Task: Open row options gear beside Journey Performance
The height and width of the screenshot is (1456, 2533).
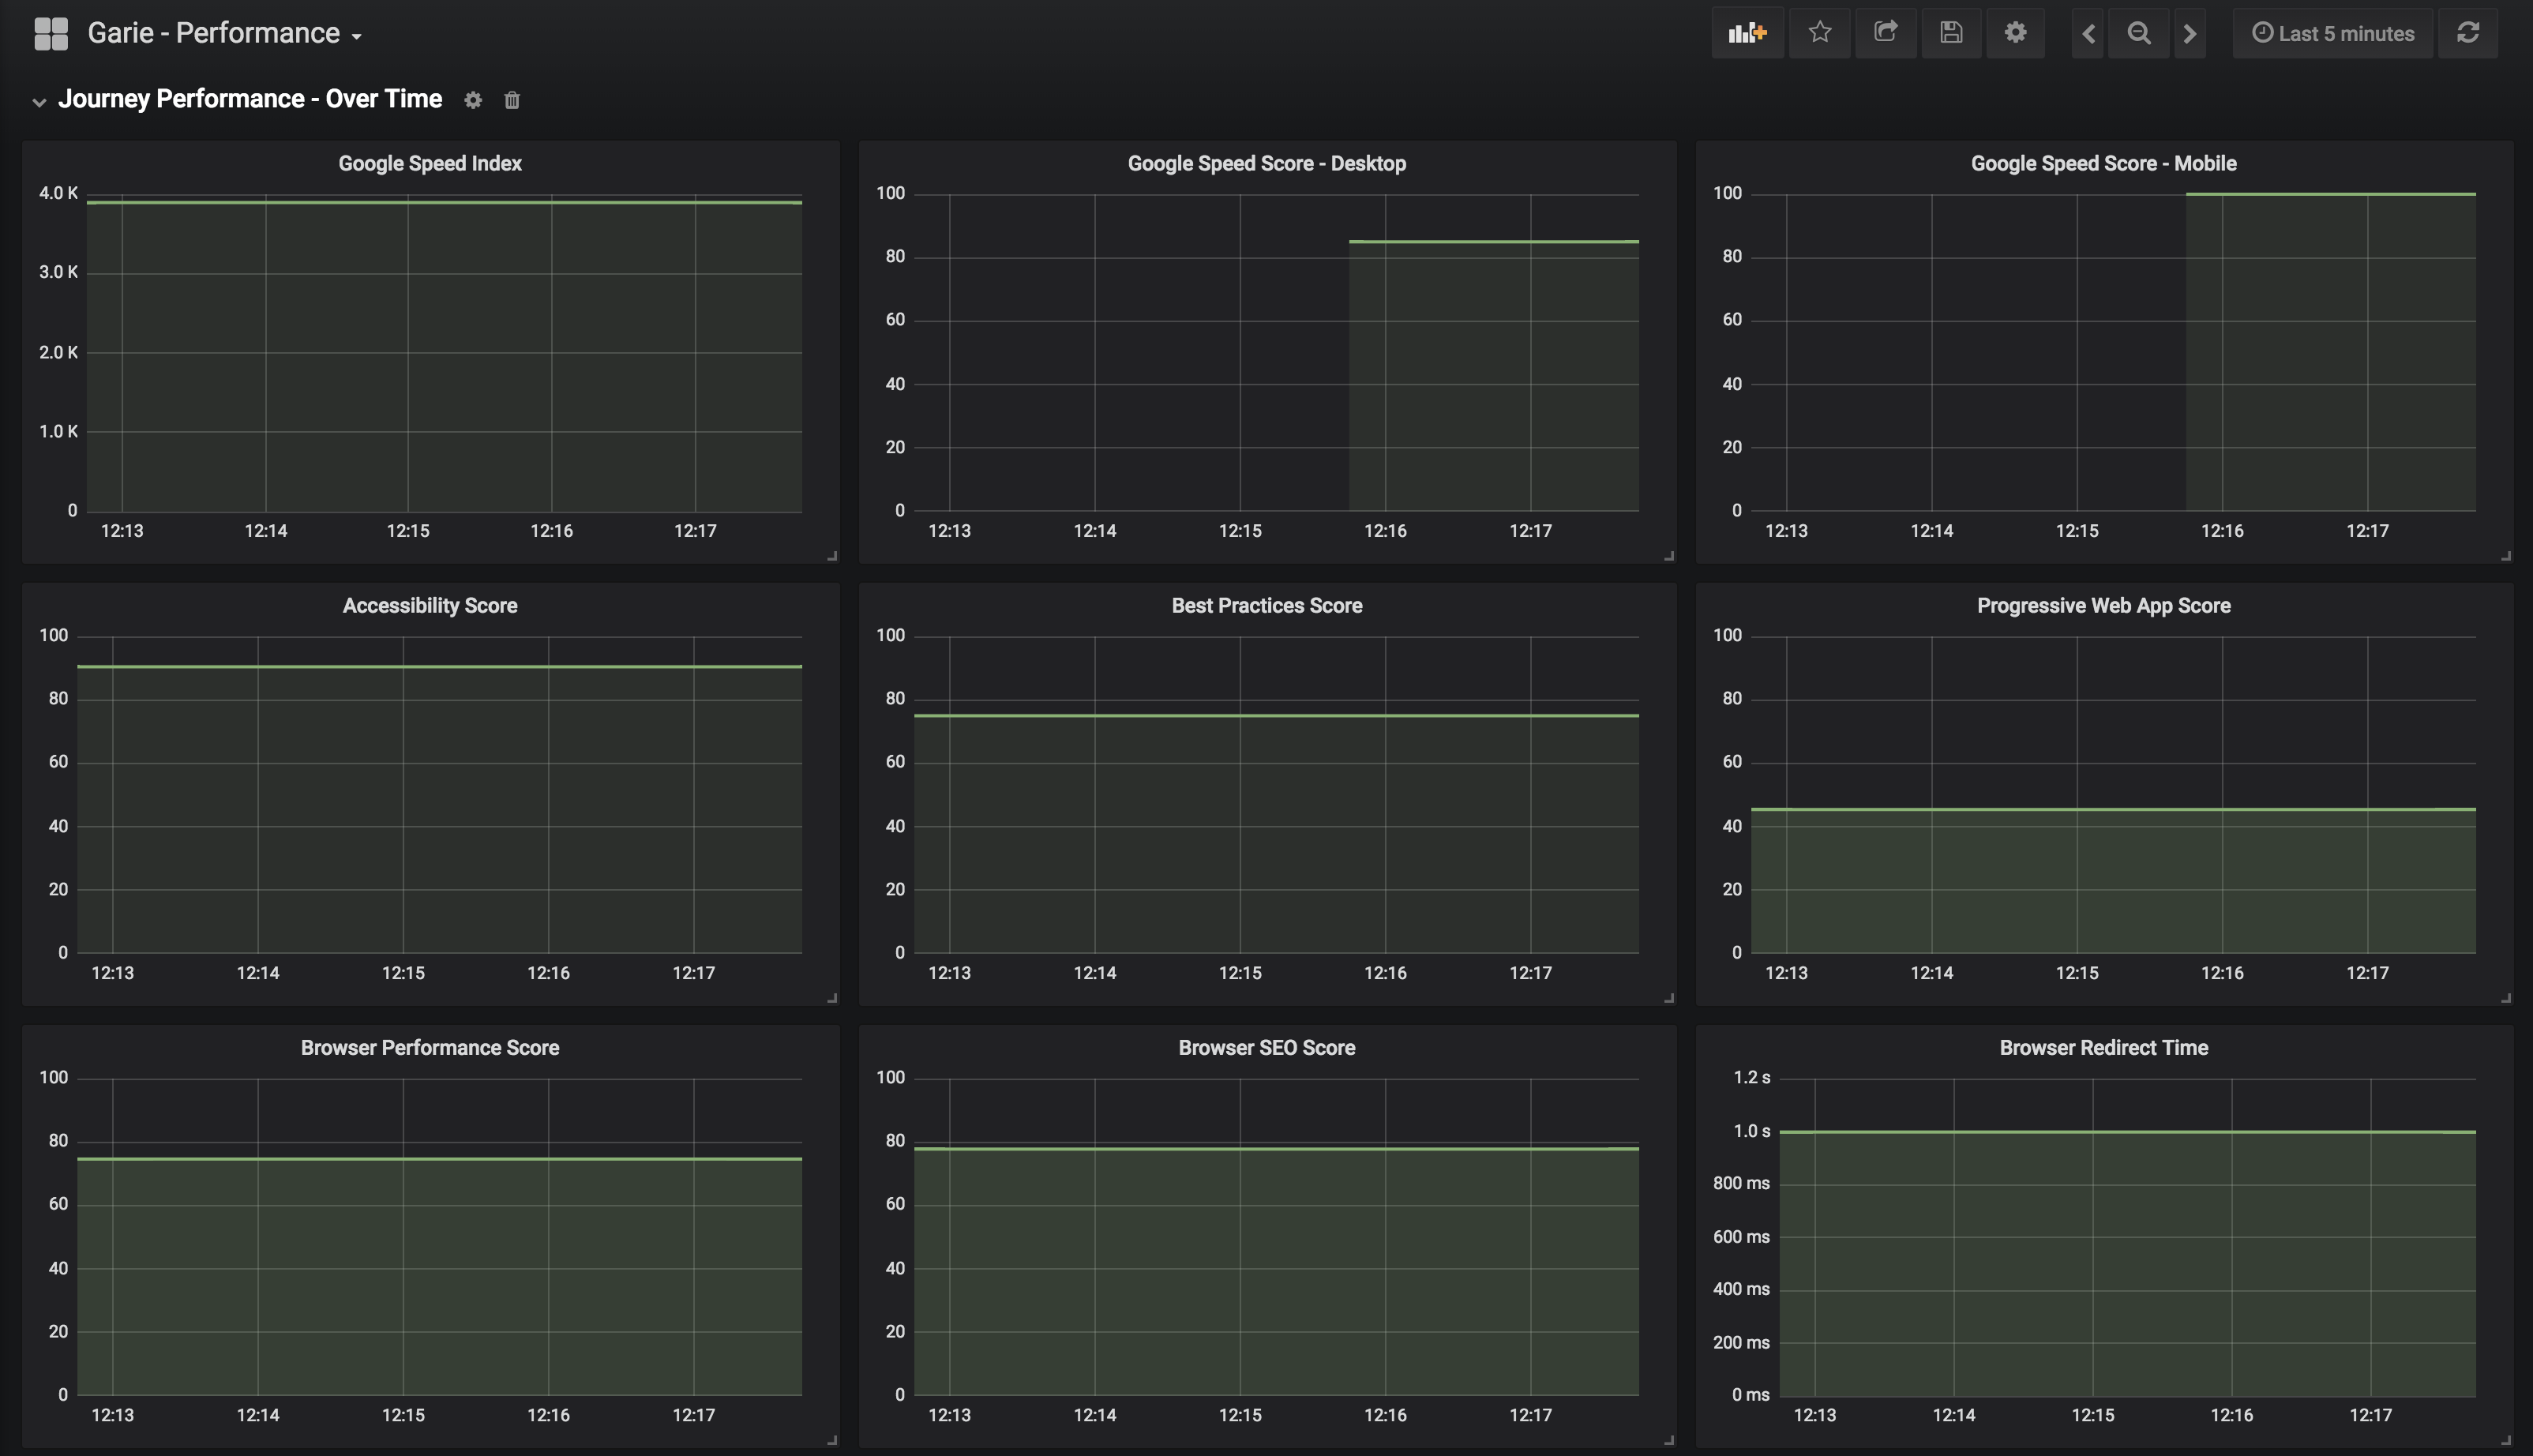Action: 473,100
